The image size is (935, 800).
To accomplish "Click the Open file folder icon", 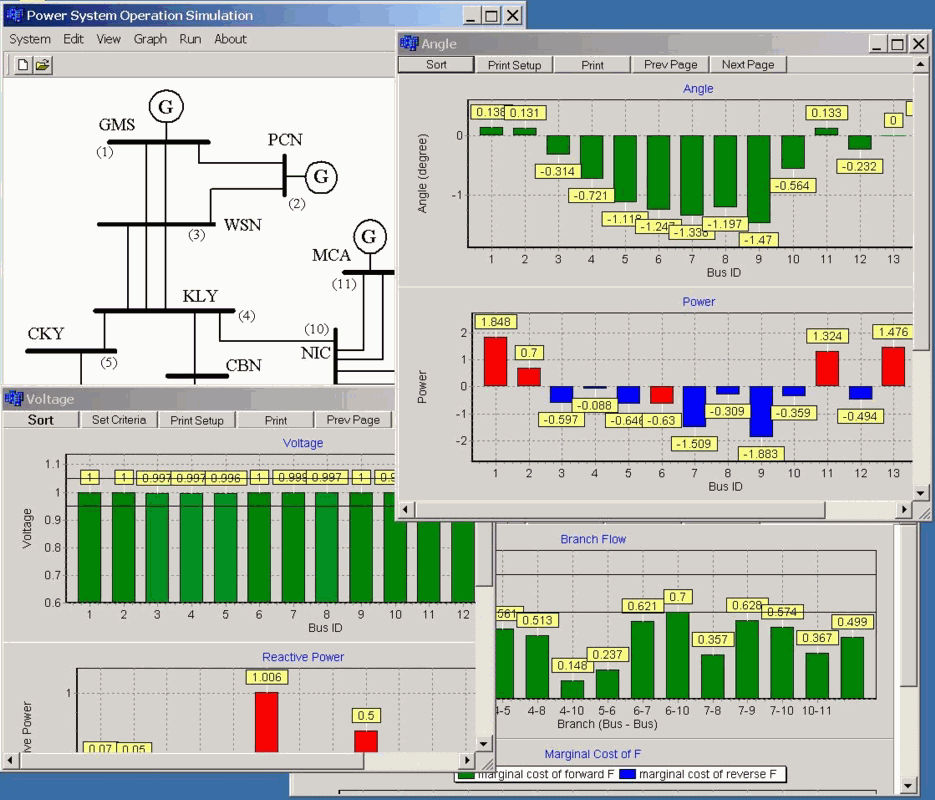I will click(x=42, y=65).
